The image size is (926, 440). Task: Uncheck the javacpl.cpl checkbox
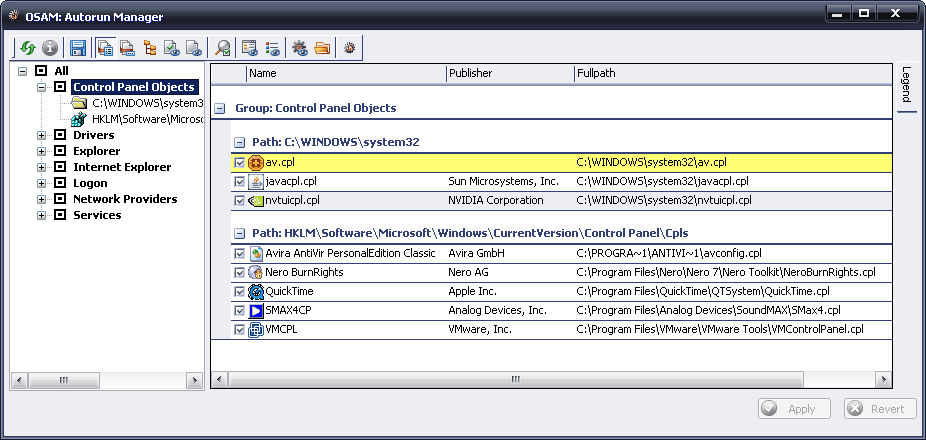(239, 181)
